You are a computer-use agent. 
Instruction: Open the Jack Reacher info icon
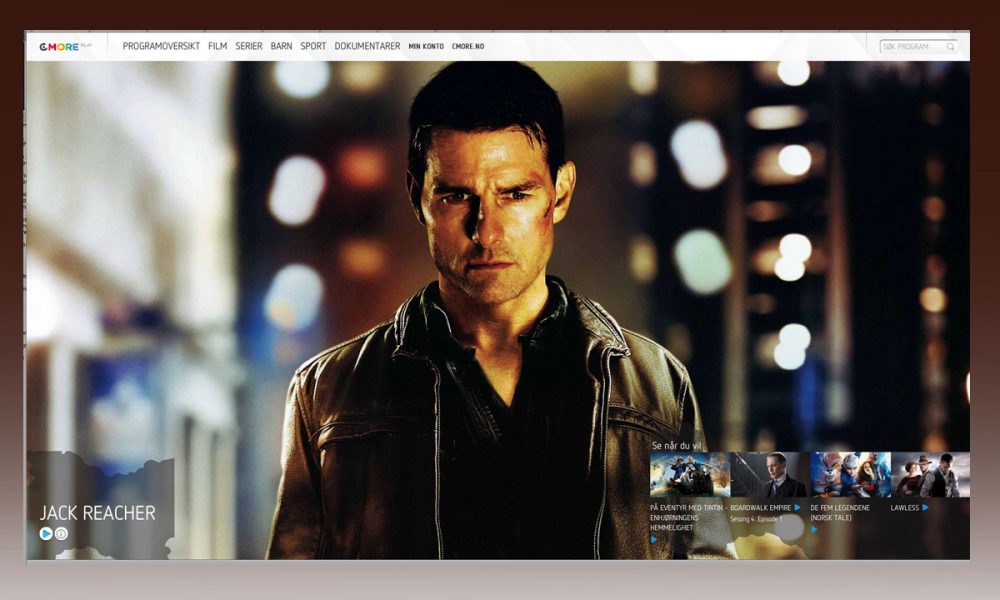pos(61,534)
